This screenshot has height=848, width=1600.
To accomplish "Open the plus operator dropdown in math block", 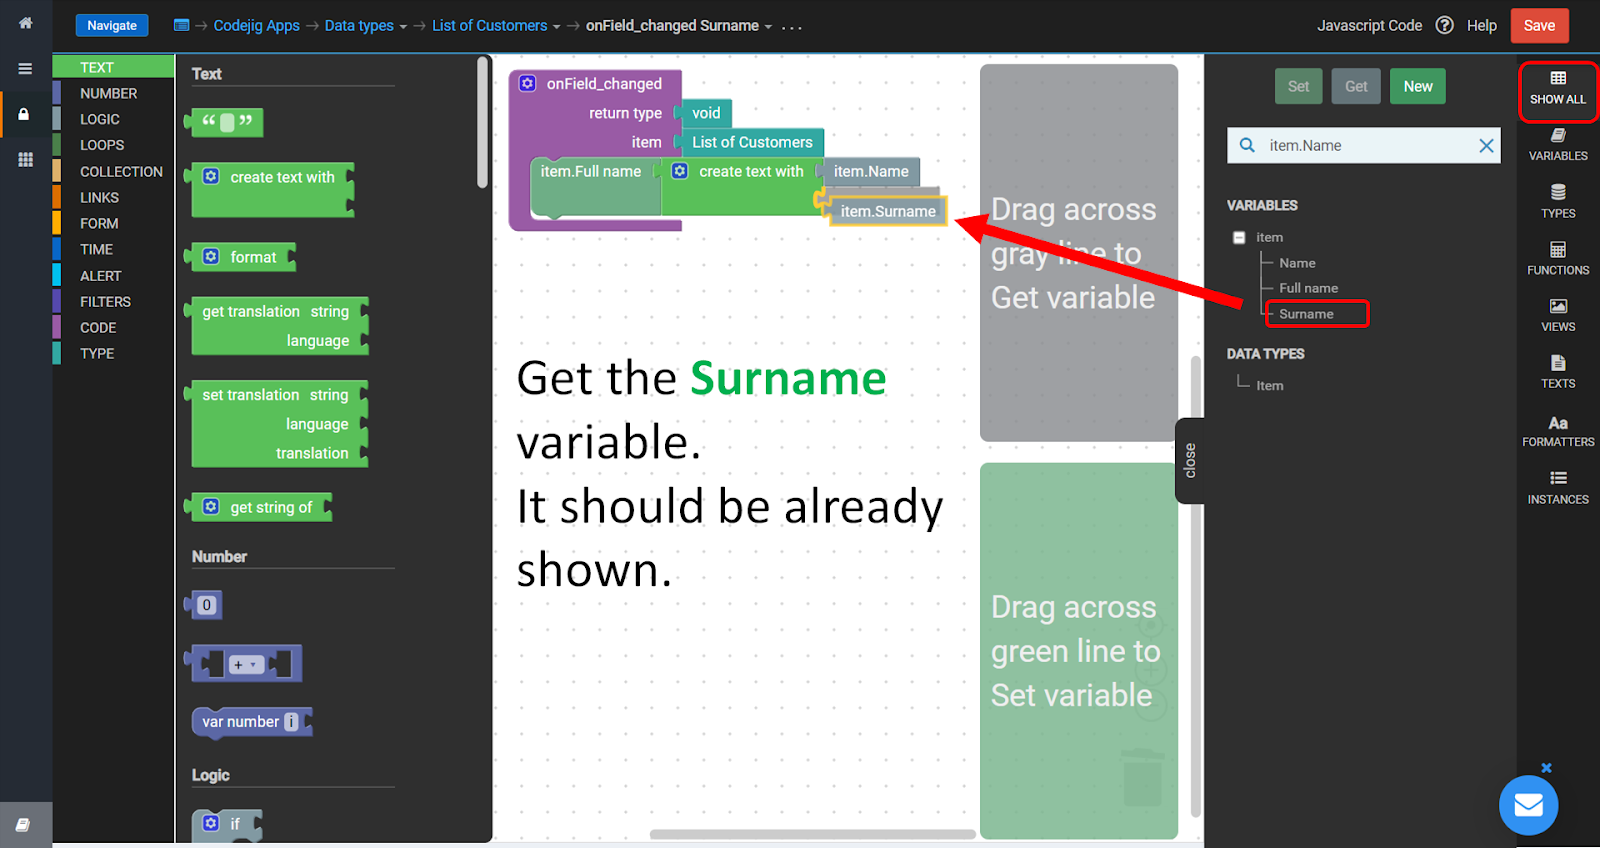I will click(x=246, y=665).
